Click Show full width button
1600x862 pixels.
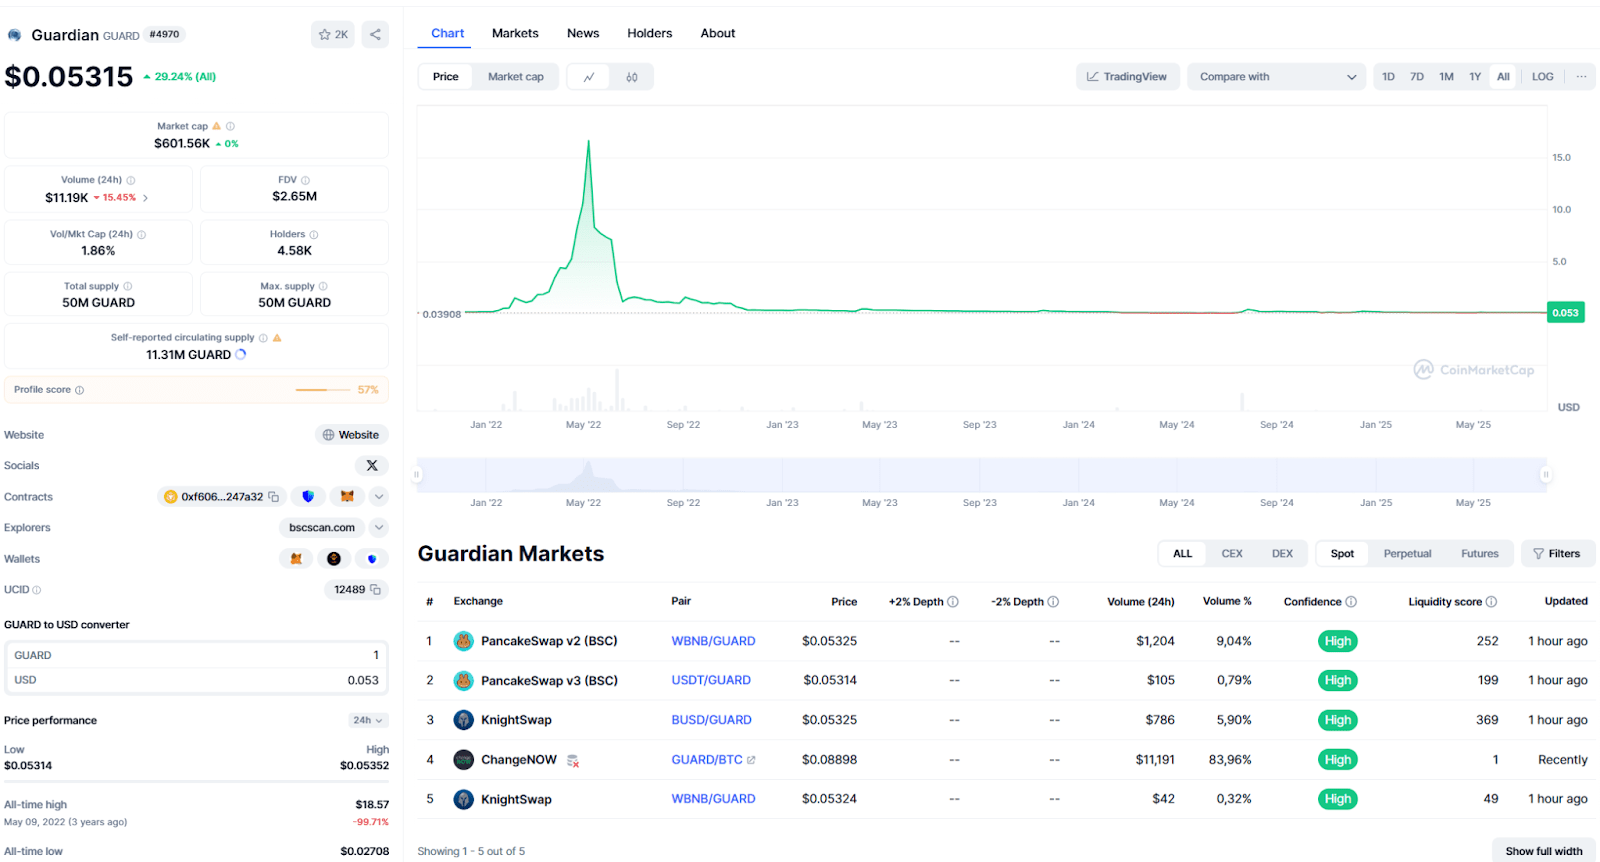point(1544,851)
